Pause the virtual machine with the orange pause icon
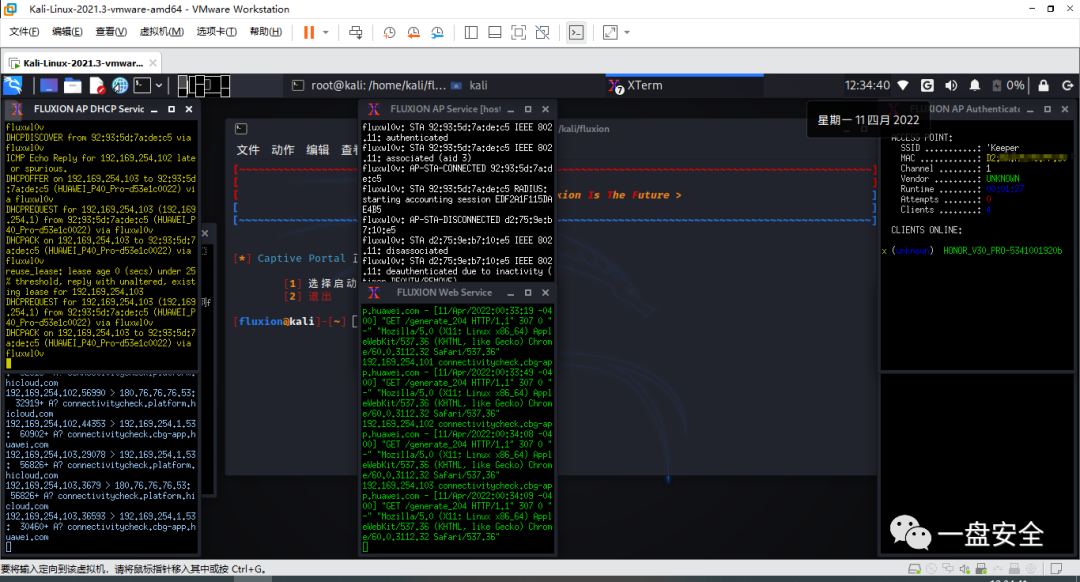 309,32
